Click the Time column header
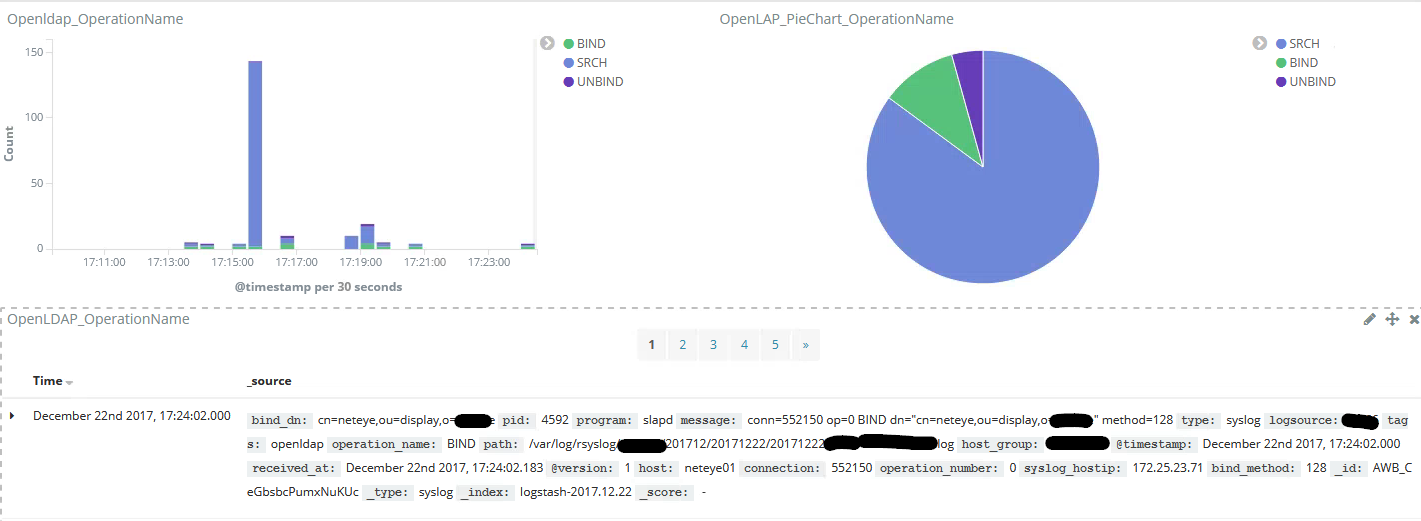Image resolution: width=1421 pixels, height=521 pixels. point(47,381)
